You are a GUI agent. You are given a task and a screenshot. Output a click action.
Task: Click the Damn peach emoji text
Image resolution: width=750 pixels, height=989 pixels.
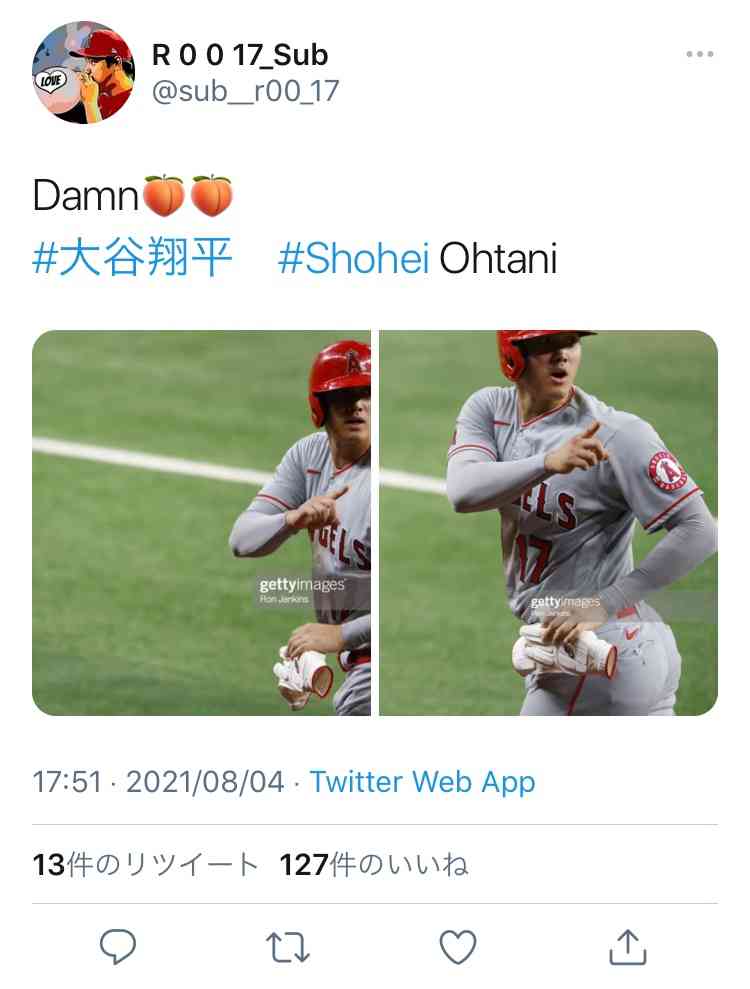[132, 195]
